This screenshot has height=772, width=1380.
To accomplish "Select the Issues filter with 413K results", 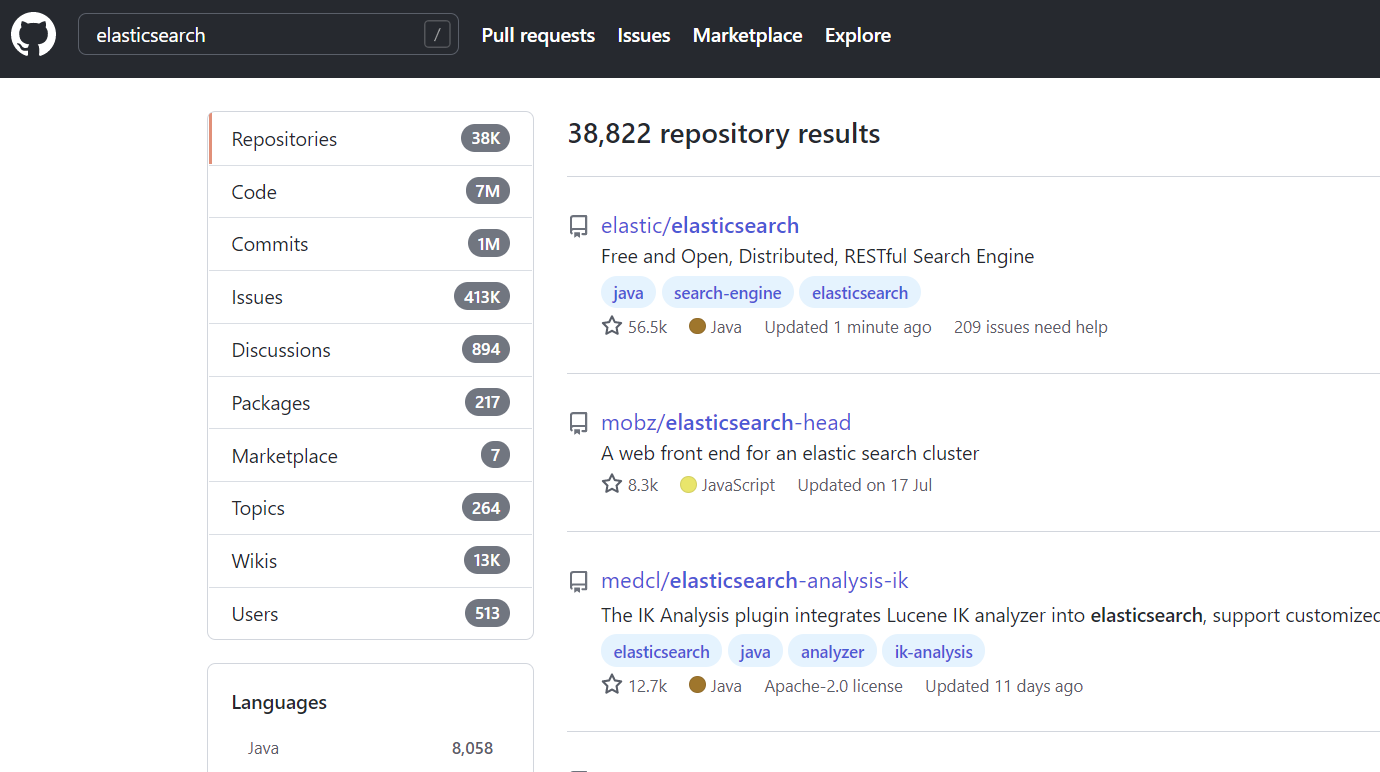I will [370, 297].
